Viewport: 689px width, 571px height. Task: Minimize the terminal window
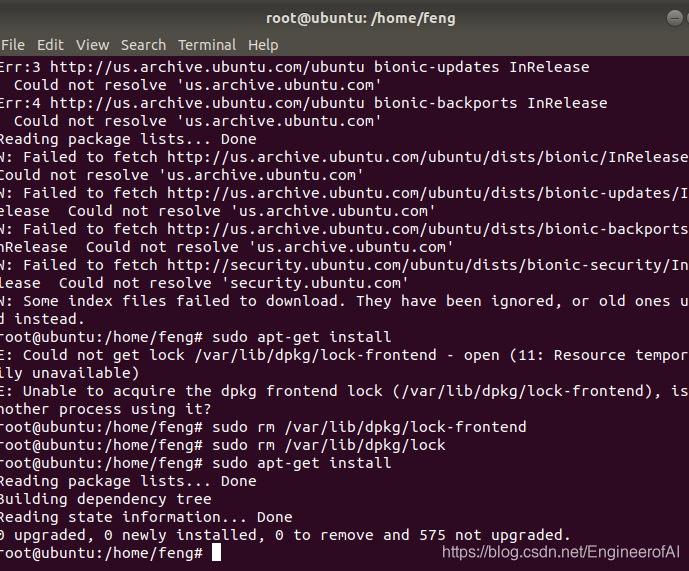pyautogui.click(x=674, y=18)
